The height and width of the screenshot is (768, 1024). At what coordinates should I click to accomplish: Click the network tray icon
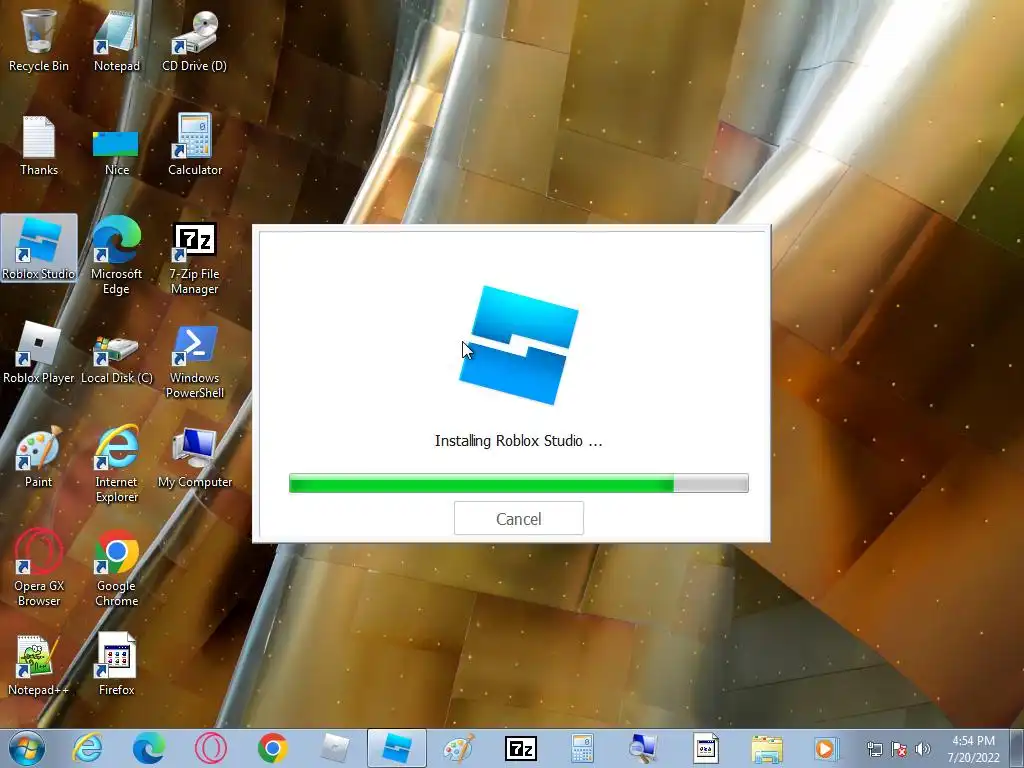point(874,749)
